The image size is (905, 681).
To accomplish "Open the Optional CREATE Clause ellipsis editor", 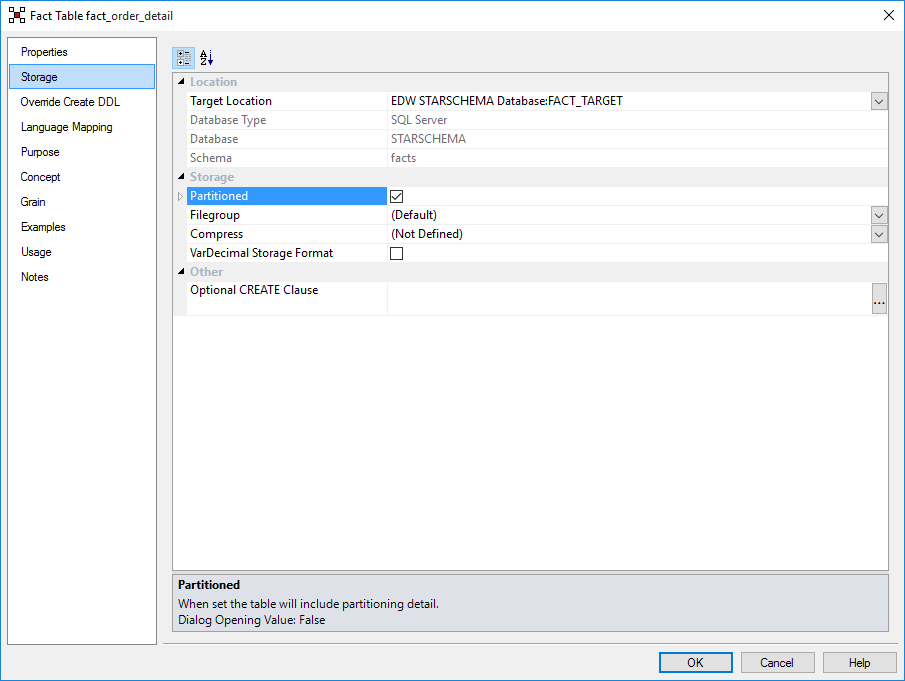I will [878, 298].
